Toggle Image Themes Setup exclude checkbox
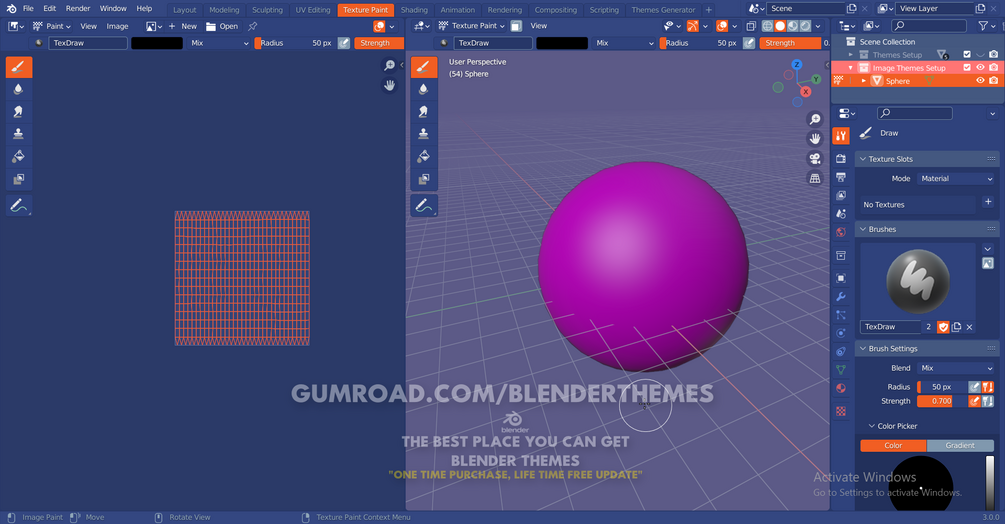The image size is (1005, 524). coord(967,67)
